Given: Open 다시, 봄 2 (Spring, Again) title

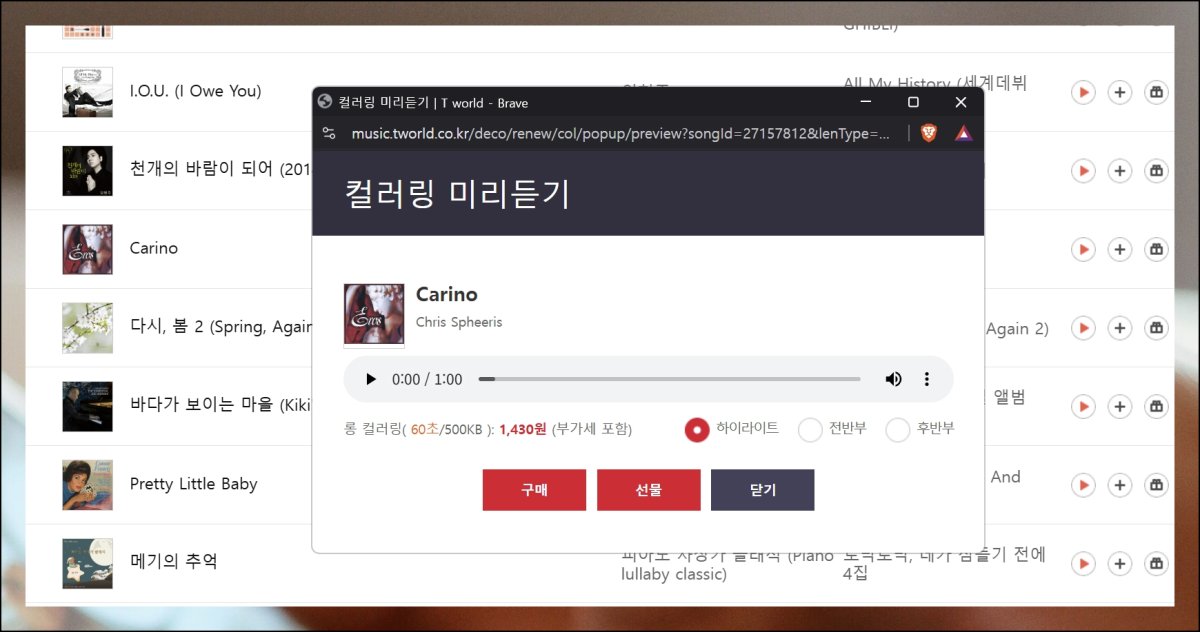Looking at the screenshot, I should 221,326.
